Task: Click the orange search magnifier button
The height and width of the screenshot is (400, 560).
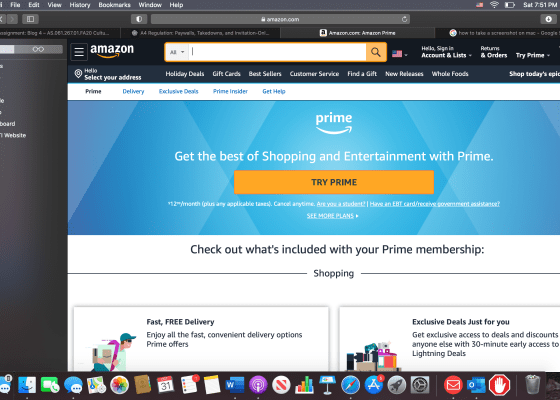Action: pos(376,52)
